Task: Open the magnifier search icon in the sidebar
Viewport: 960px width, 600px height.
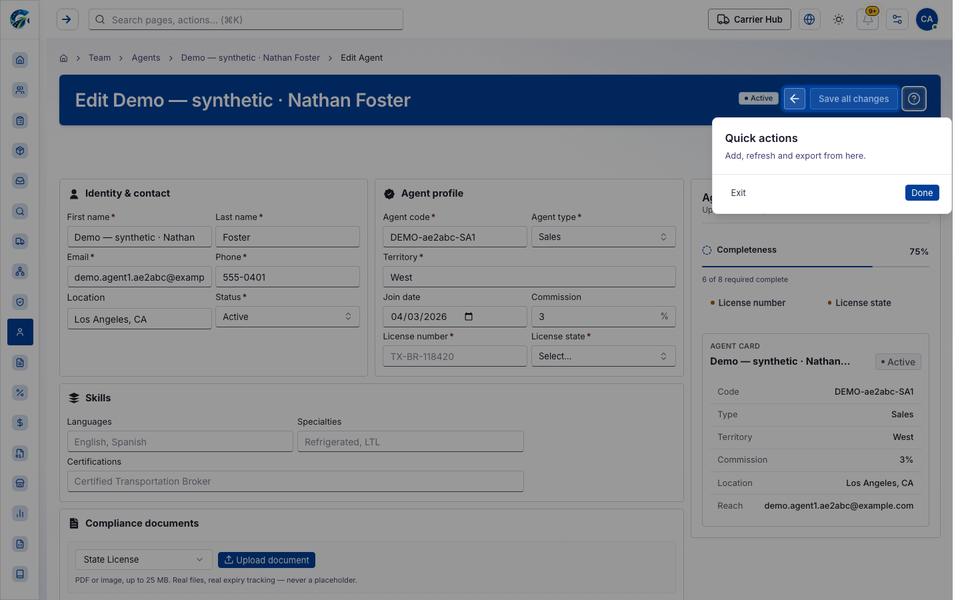Action: (20, 211)
